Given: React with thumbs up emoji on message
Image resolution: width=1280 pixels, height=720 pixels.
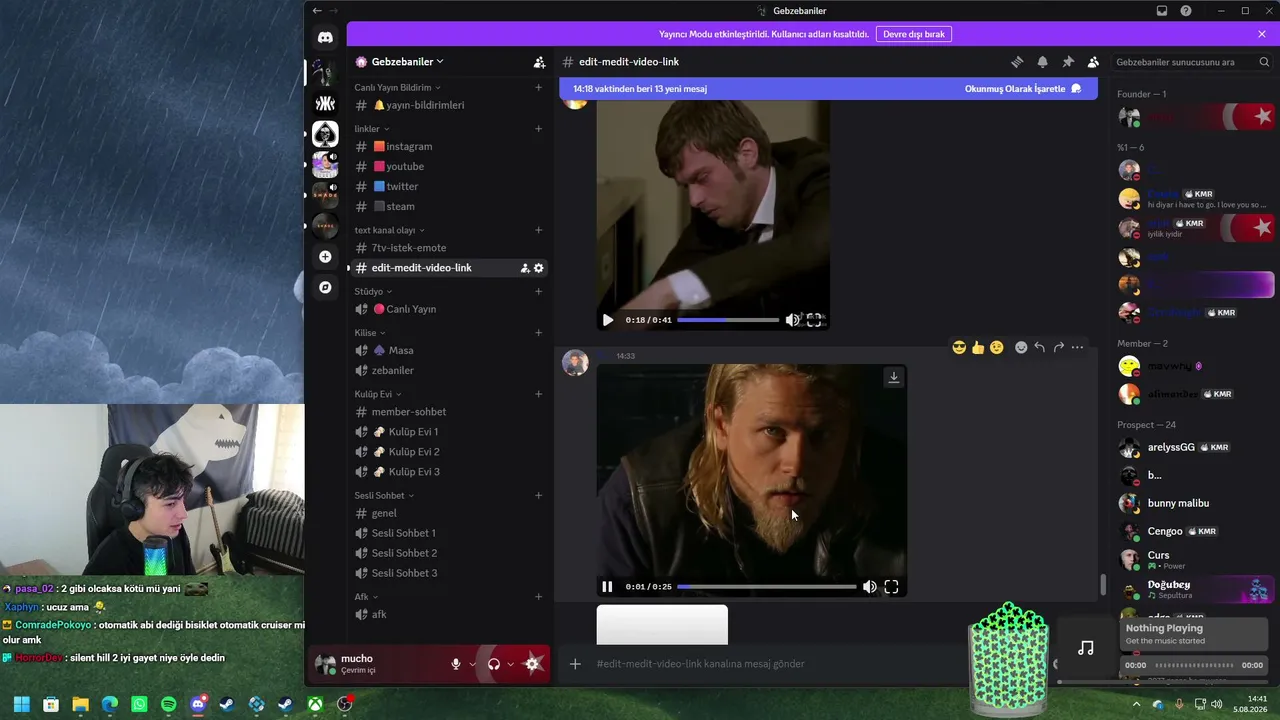Looking at the screenshot, I should tap(978, 347).
